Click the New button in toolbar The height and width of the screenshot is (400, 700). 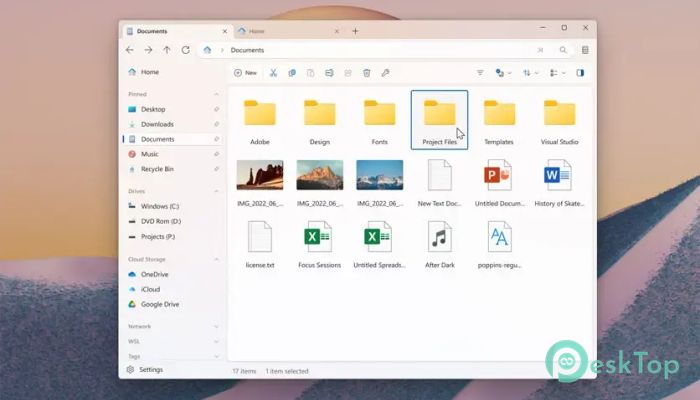pos(246,73)
